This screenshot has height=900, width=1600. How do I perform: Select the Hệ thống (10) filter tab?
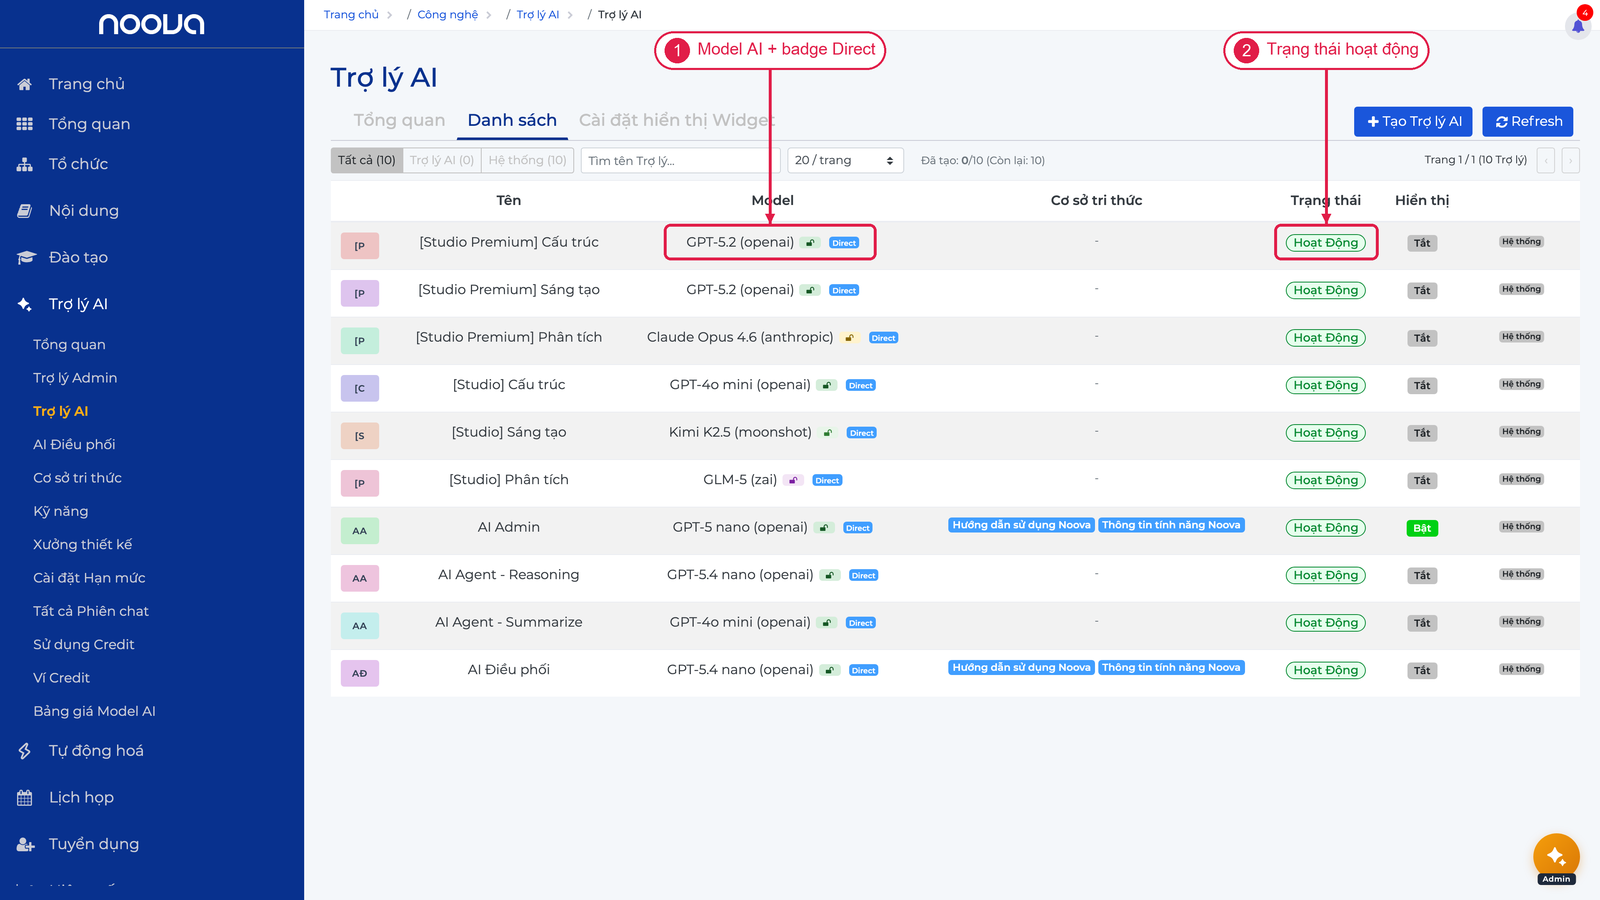tap(527, 160)
